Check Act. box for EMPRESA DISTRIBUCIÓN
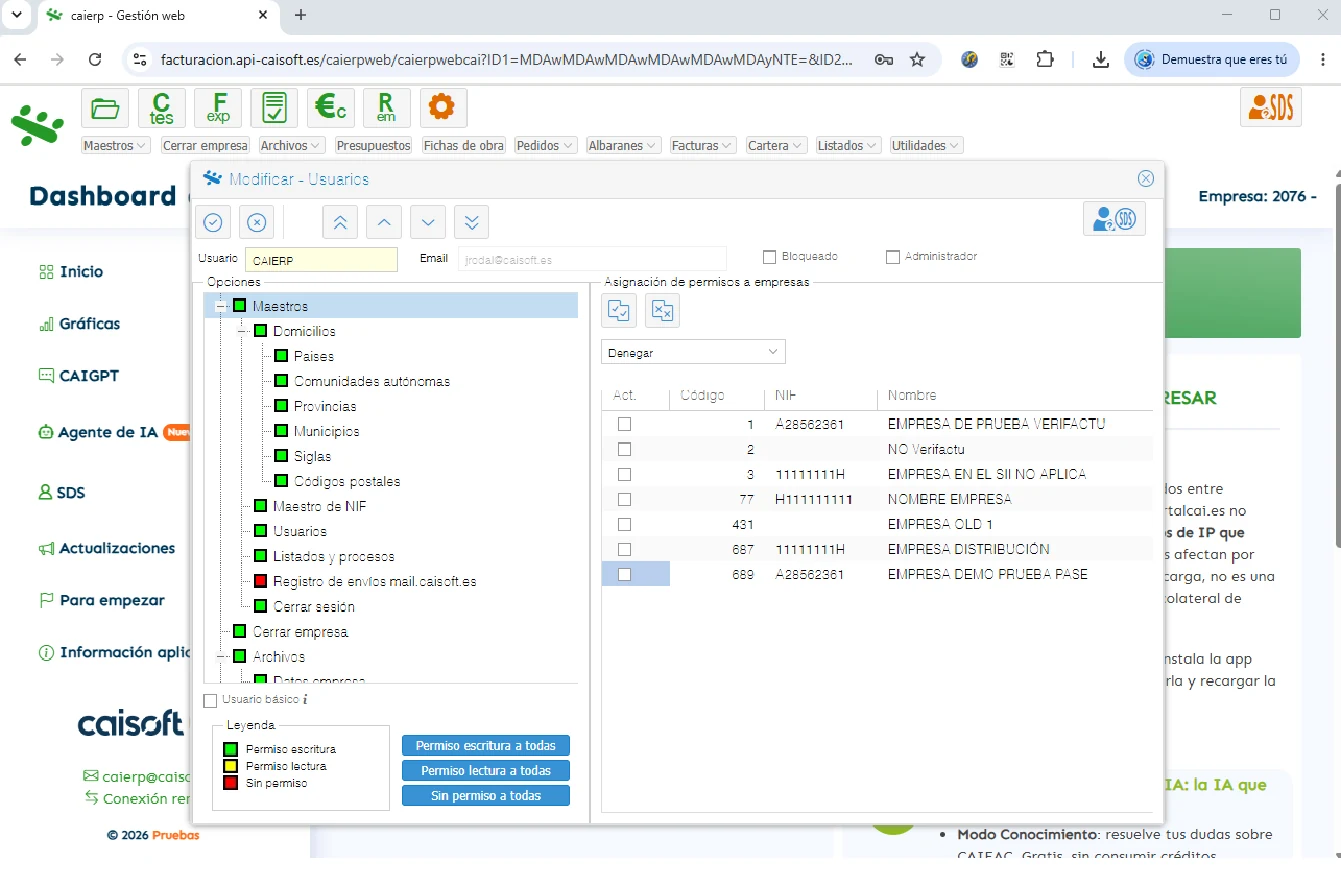 pos(624,549)
